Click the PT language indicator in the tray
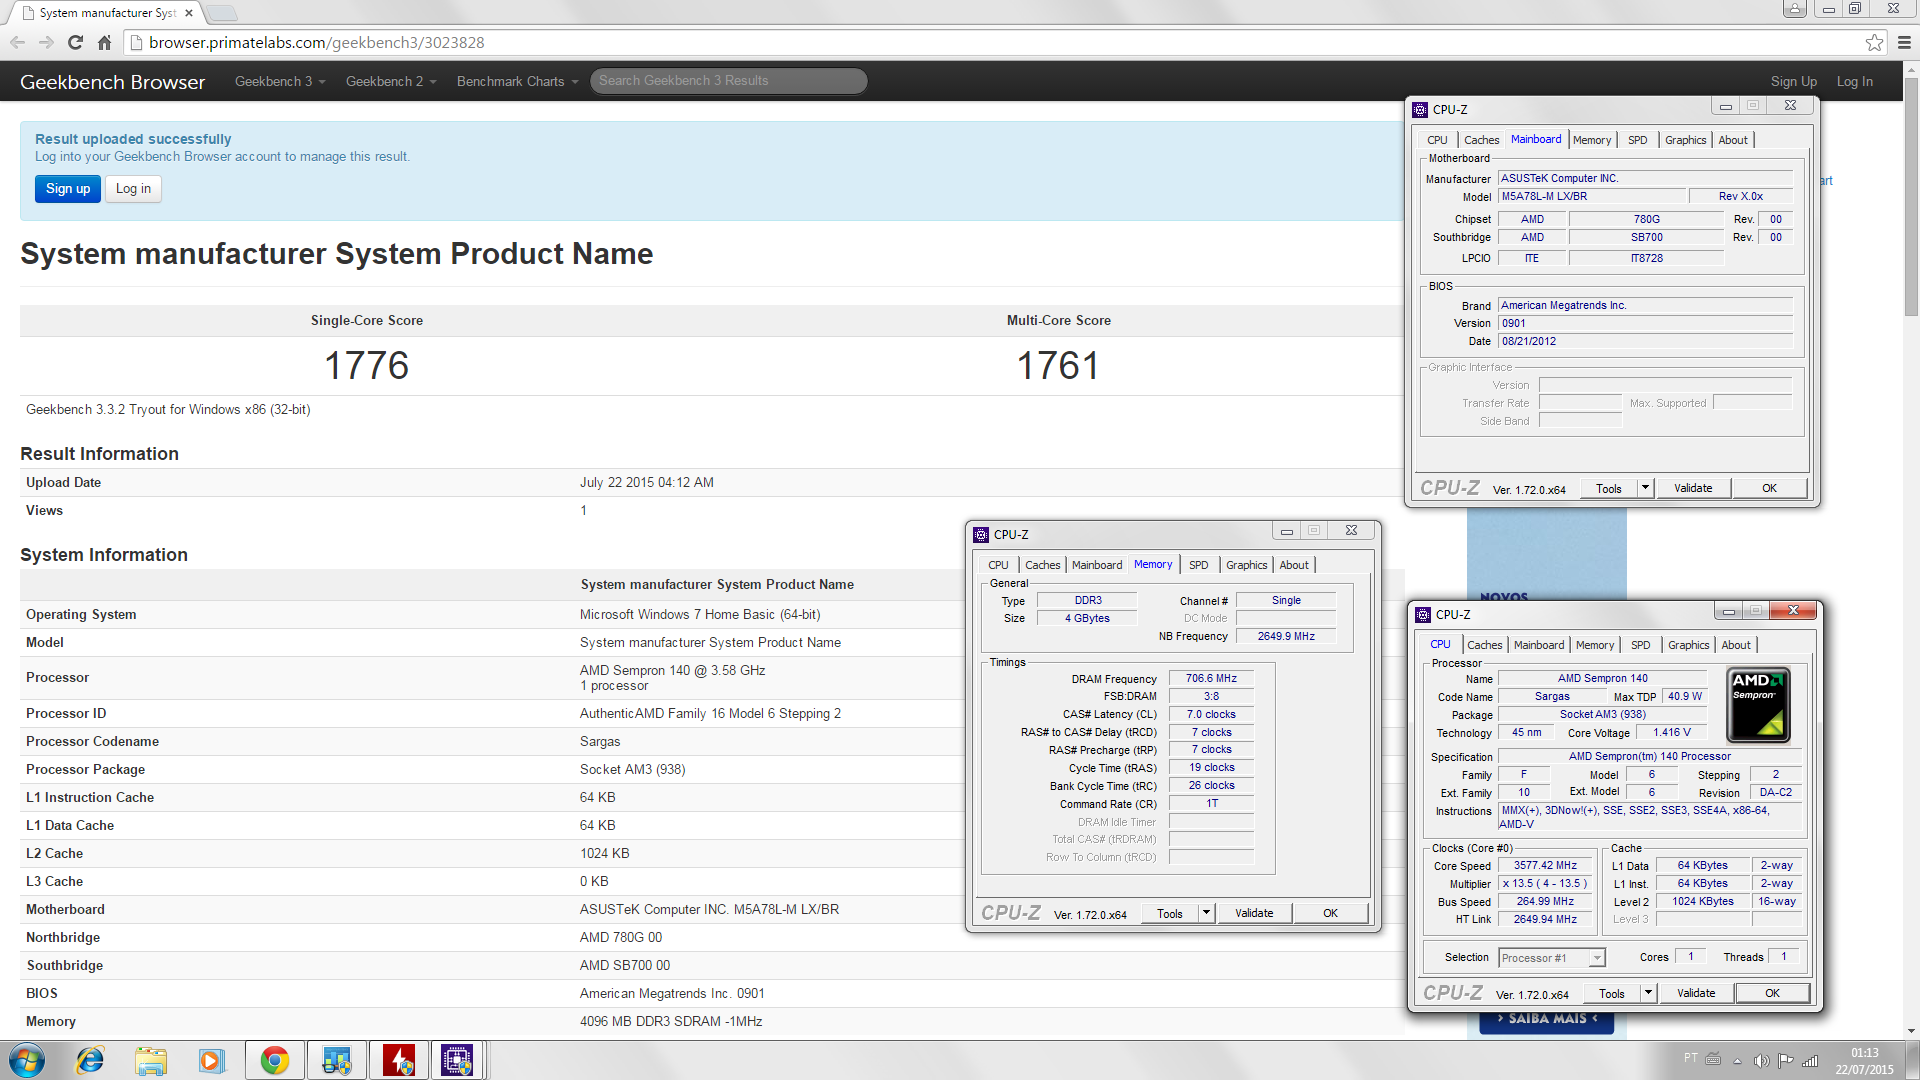1920x1080 pixels. point(1691,1058)
